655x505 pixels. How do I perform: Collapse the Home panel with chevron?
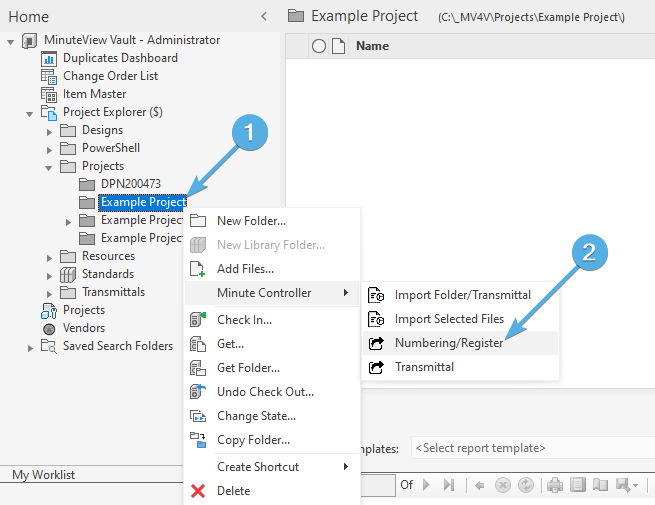(263, 16)
